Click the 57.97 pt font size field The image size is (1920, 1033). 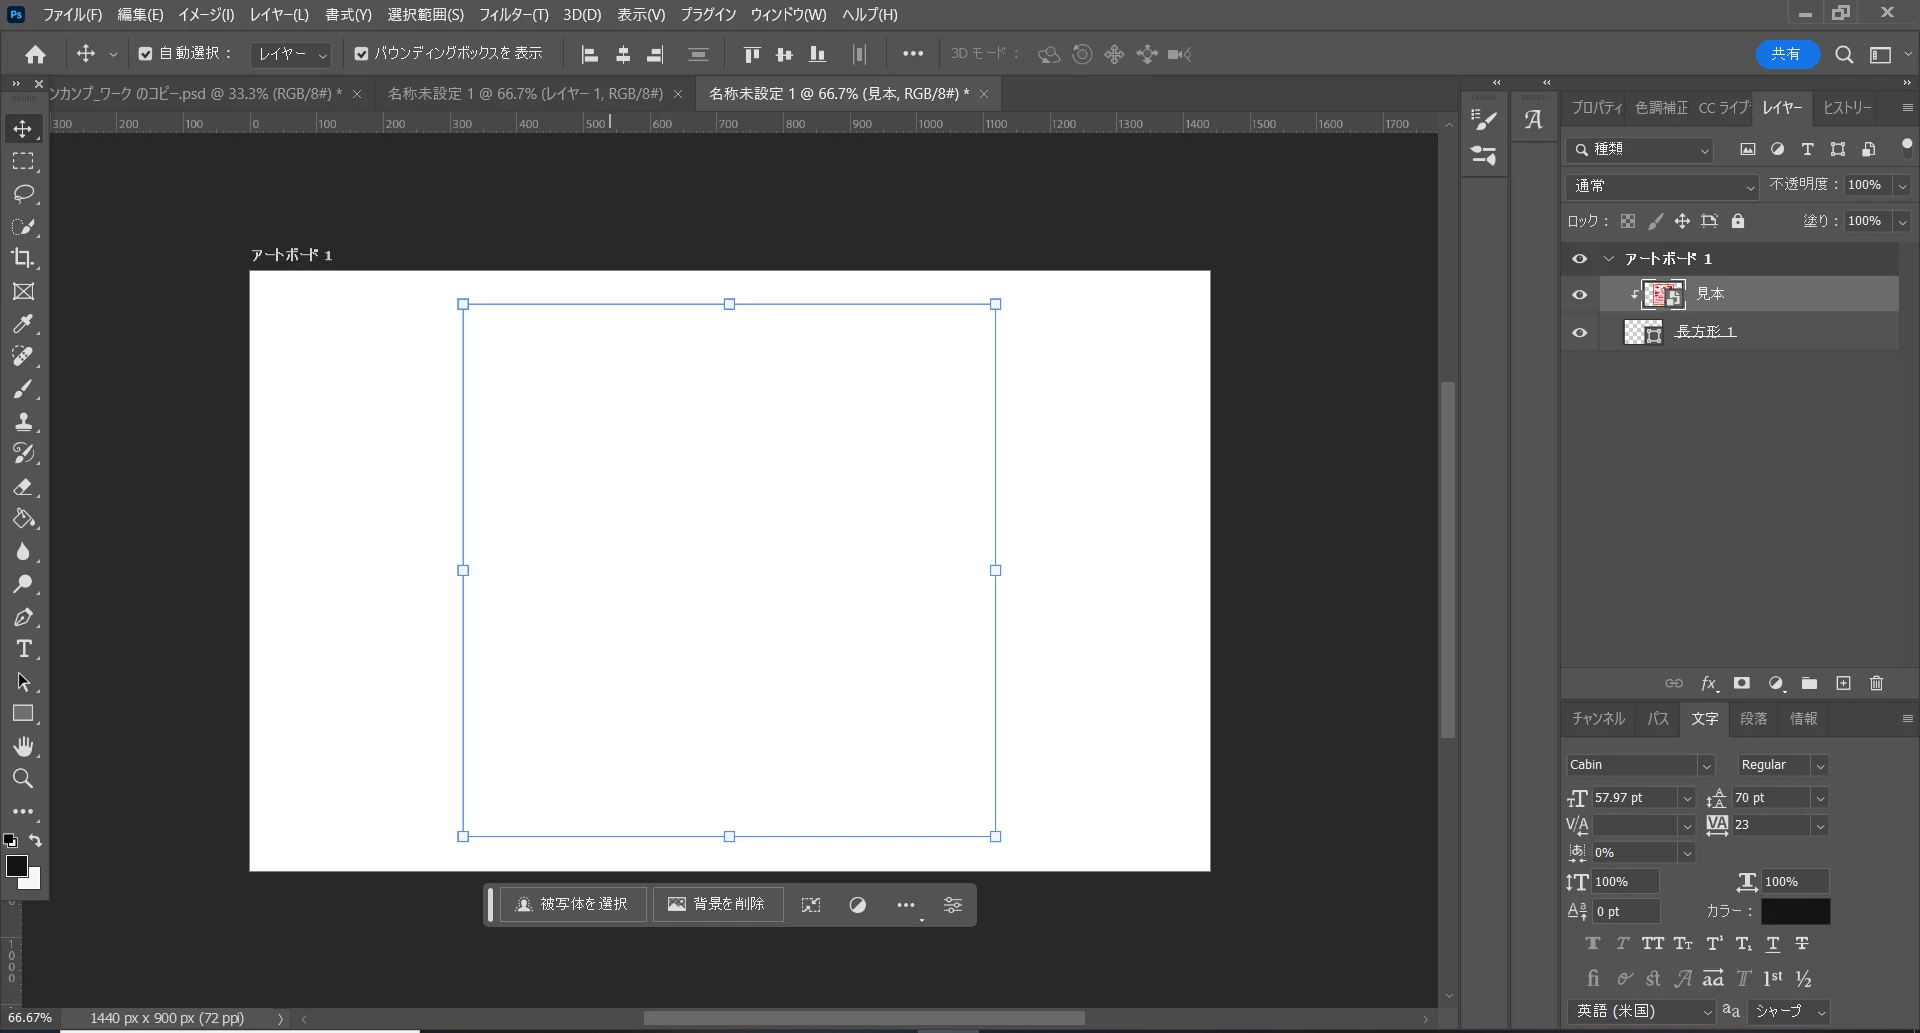[x=1634, y=798]
